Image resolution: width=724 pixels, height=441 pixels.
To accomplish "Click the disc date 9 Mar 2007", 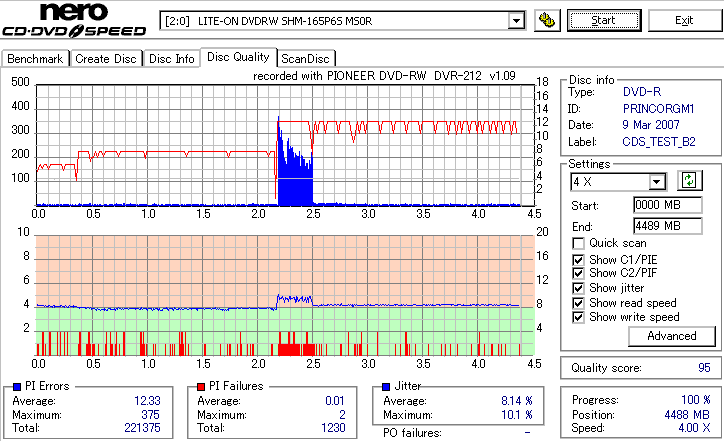I will click(x=651, y=125).
